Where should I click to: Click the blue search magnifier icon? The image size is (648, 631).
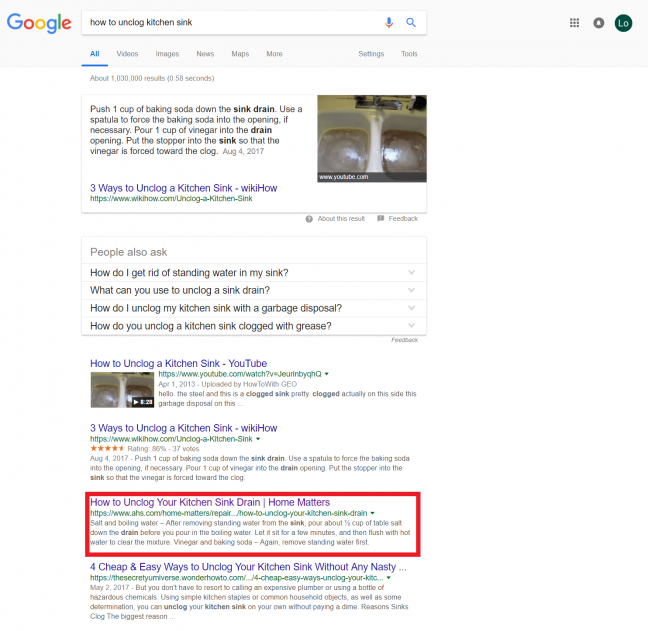(x=411, y=22)
